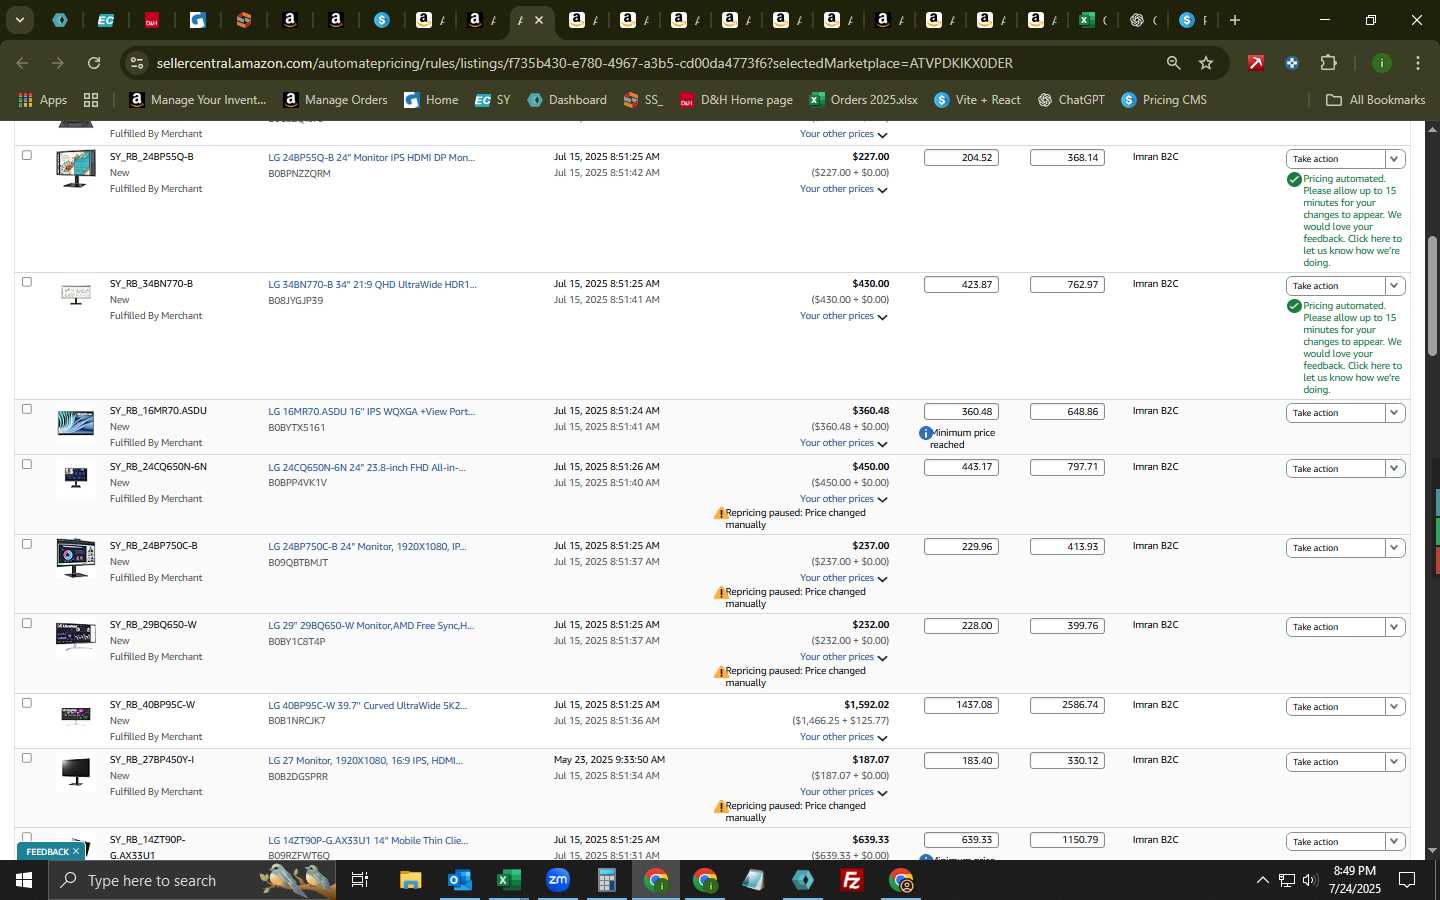Click the page vertical scrollbar
The height and width of the screenshot is (900, 1440).
pos(1432,295)
